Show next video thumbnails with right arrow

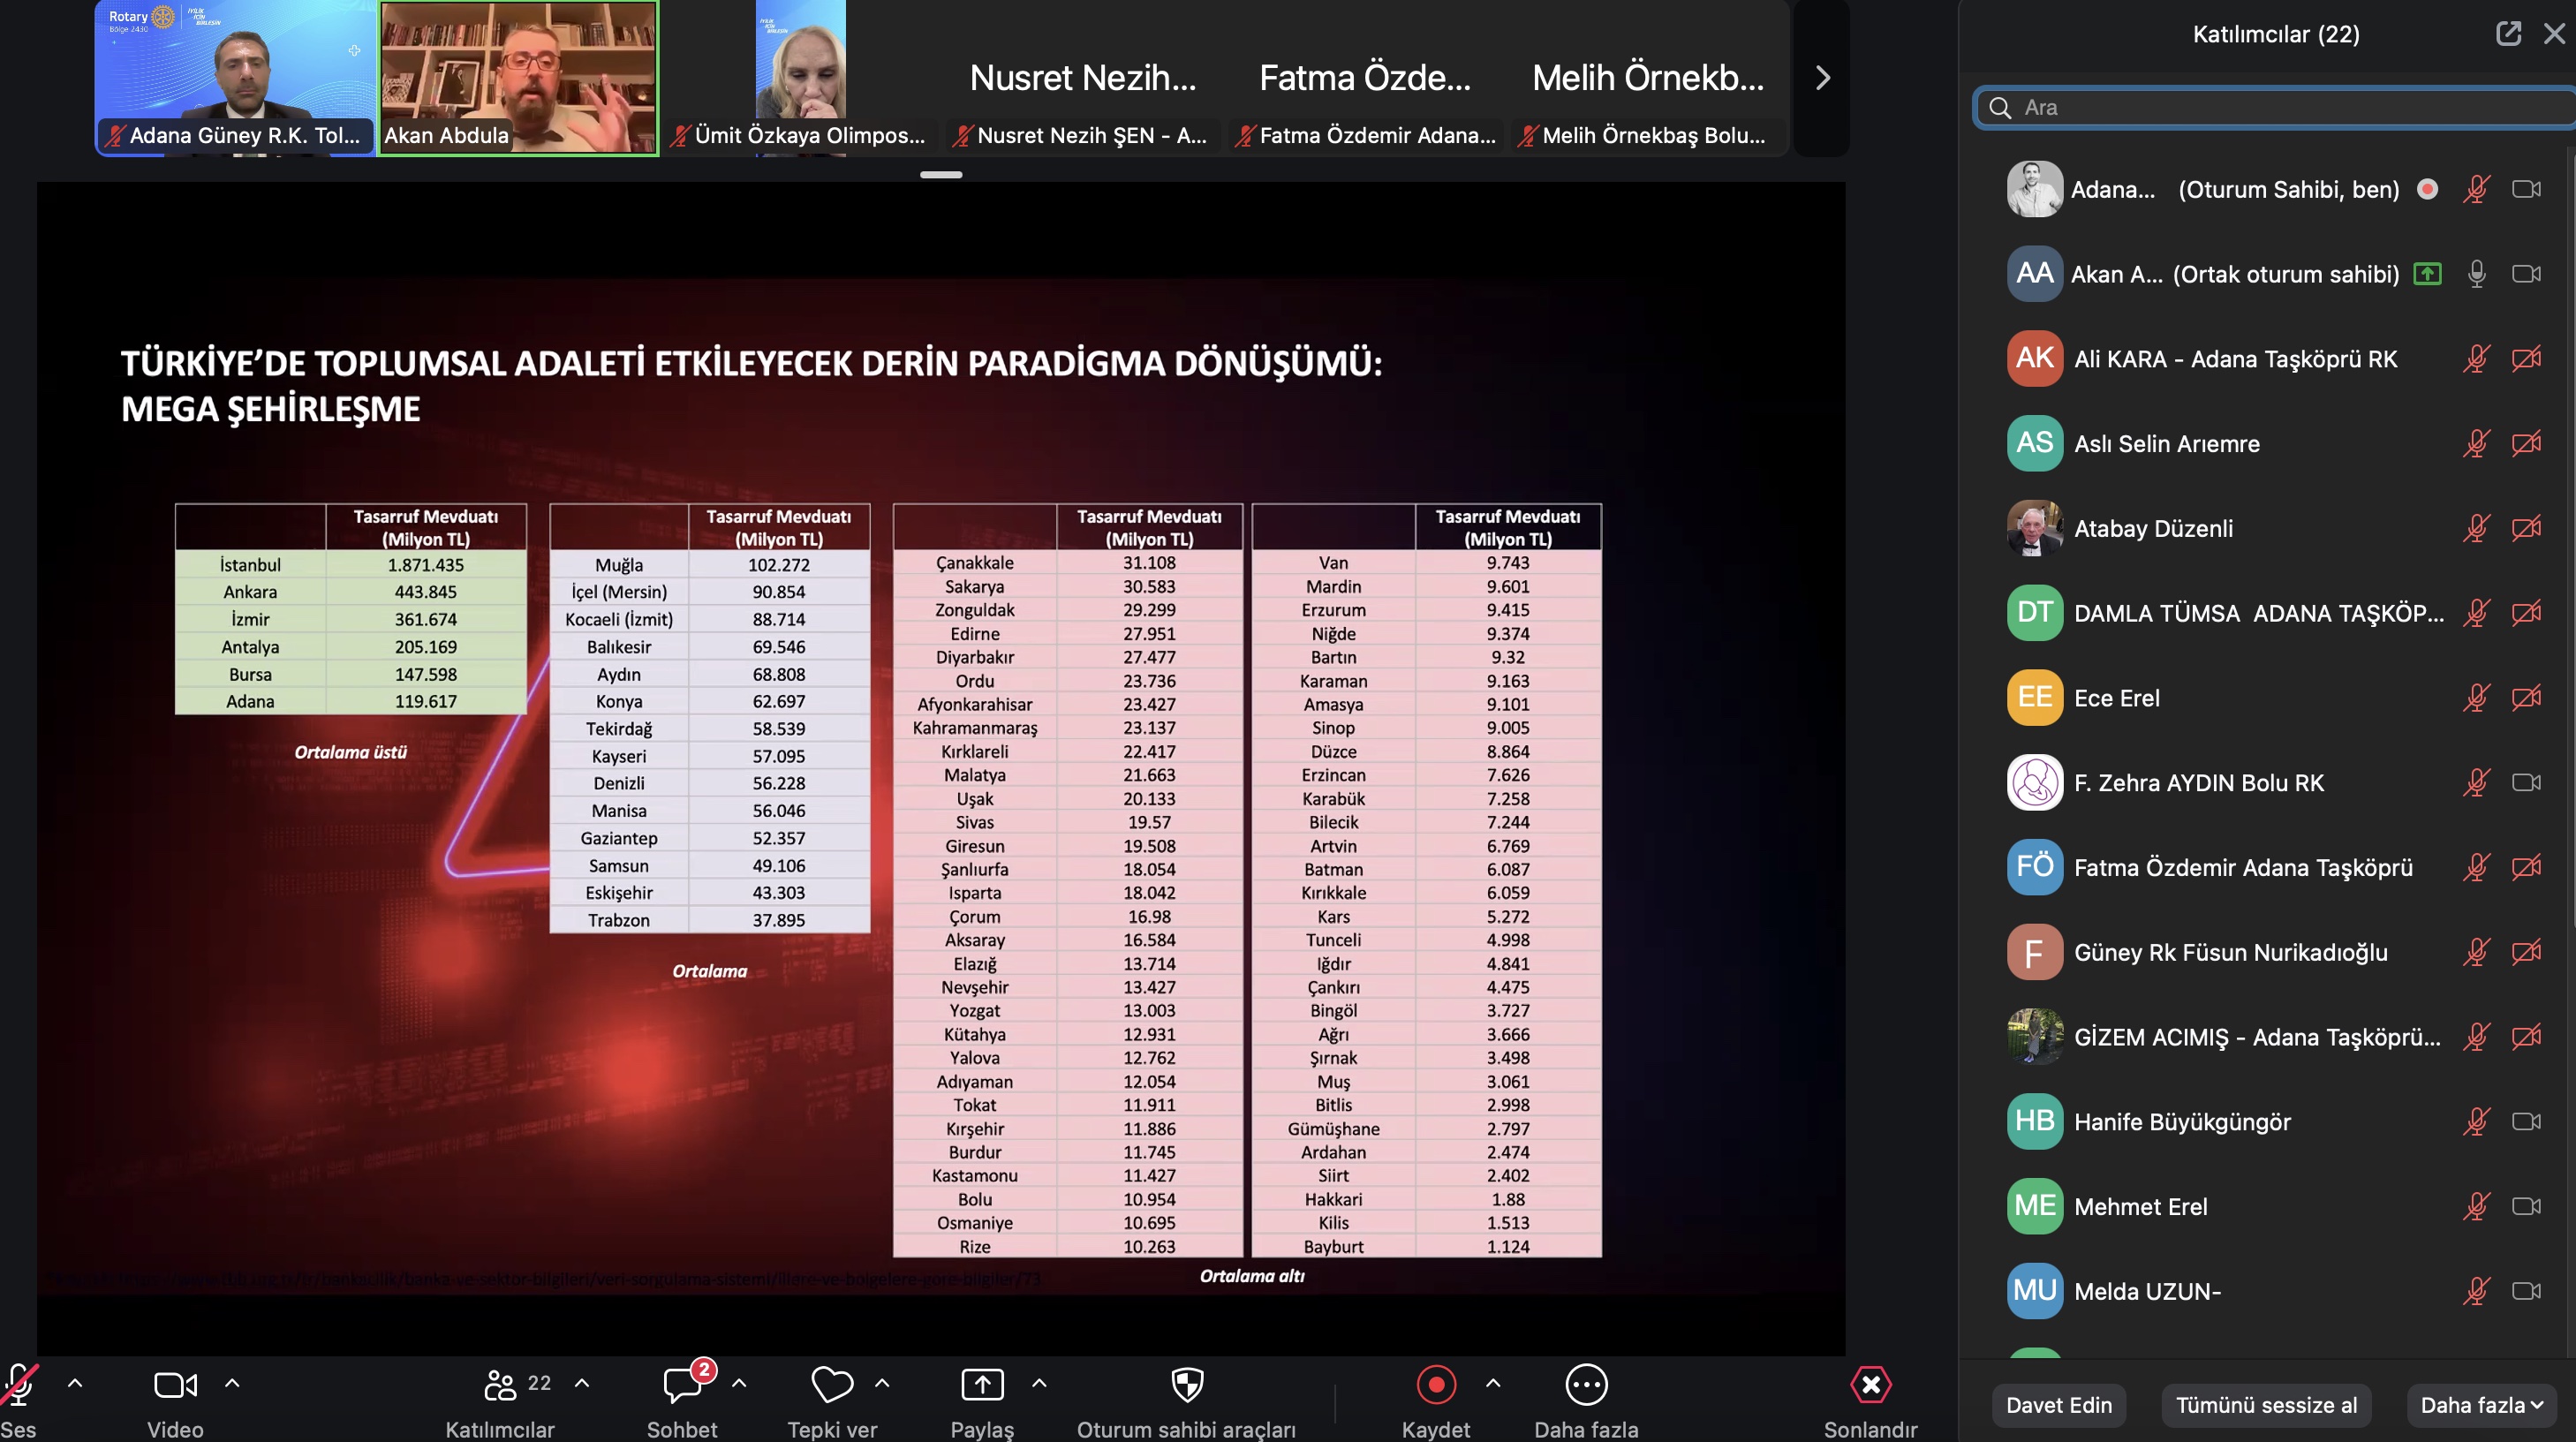click(1822, 78)
